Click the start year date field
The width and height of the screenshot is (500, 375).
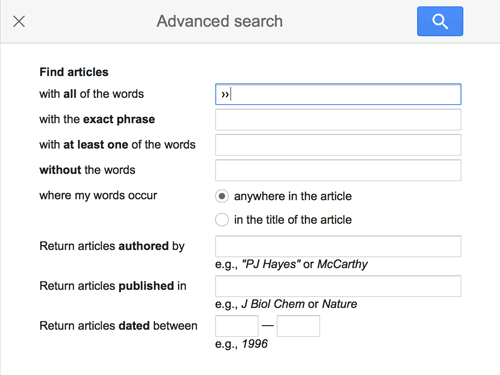tap(237, 326)
